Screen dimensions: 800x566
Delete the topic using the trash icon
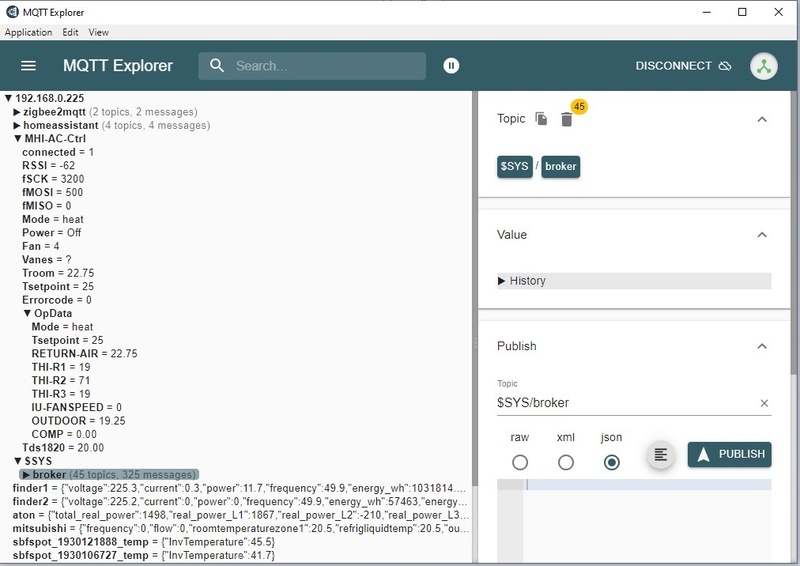click(566, 119)
